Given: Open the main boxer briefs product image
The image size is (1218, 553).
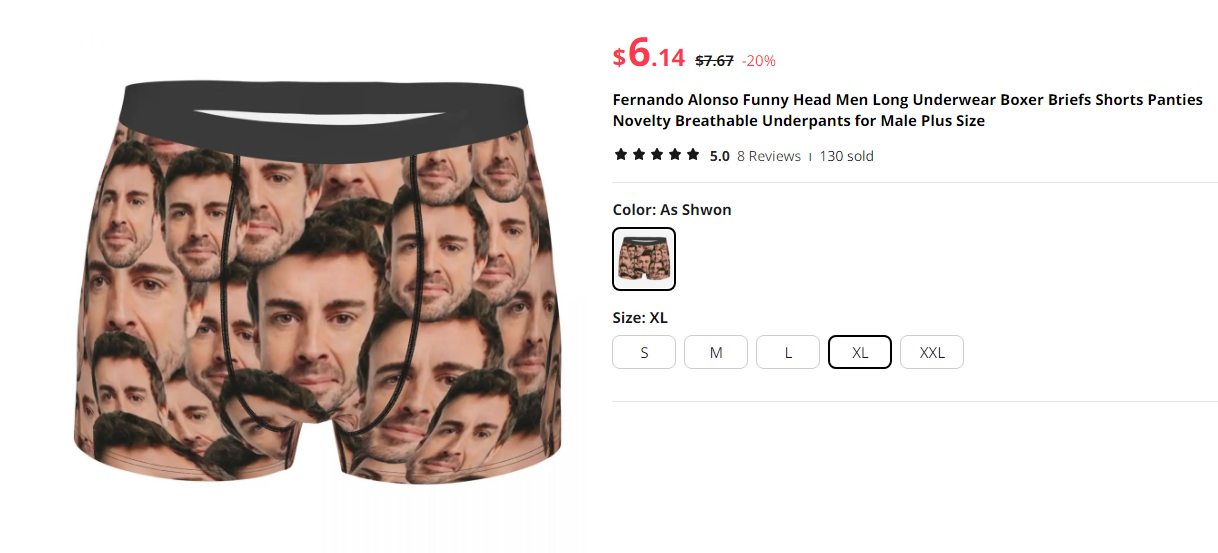Looking at the screenshot, I should click(315, 280).
